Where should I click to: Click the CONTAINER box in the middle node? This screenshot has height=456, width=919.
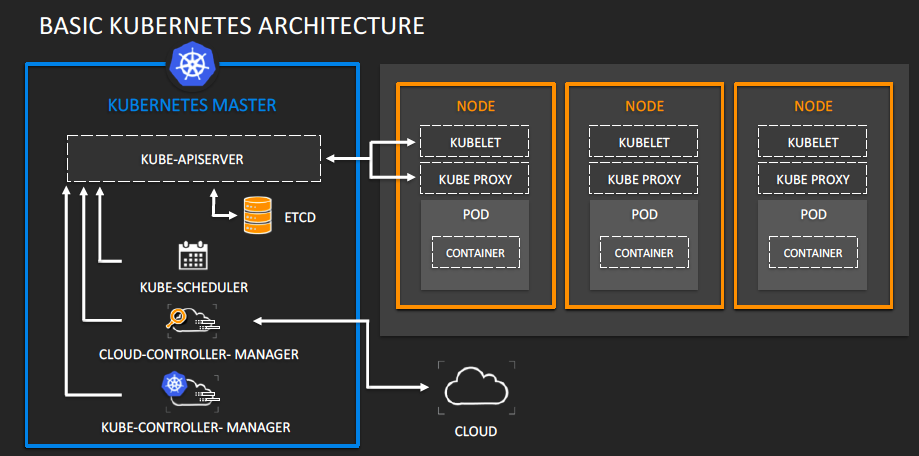(644, 253)
